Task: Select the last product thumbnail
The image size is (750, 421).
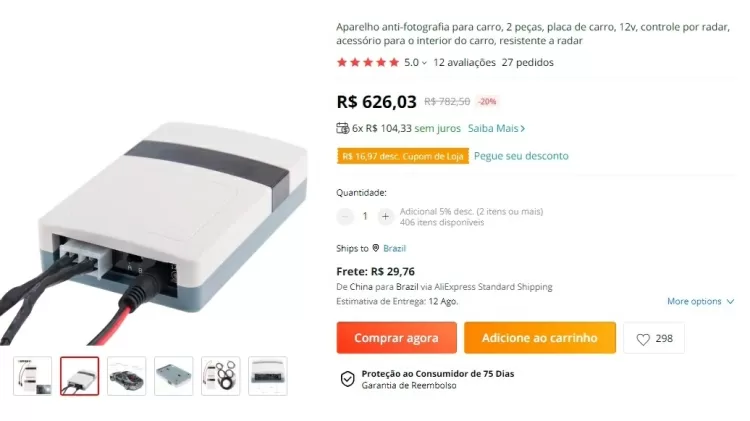Action: [267, 376]
